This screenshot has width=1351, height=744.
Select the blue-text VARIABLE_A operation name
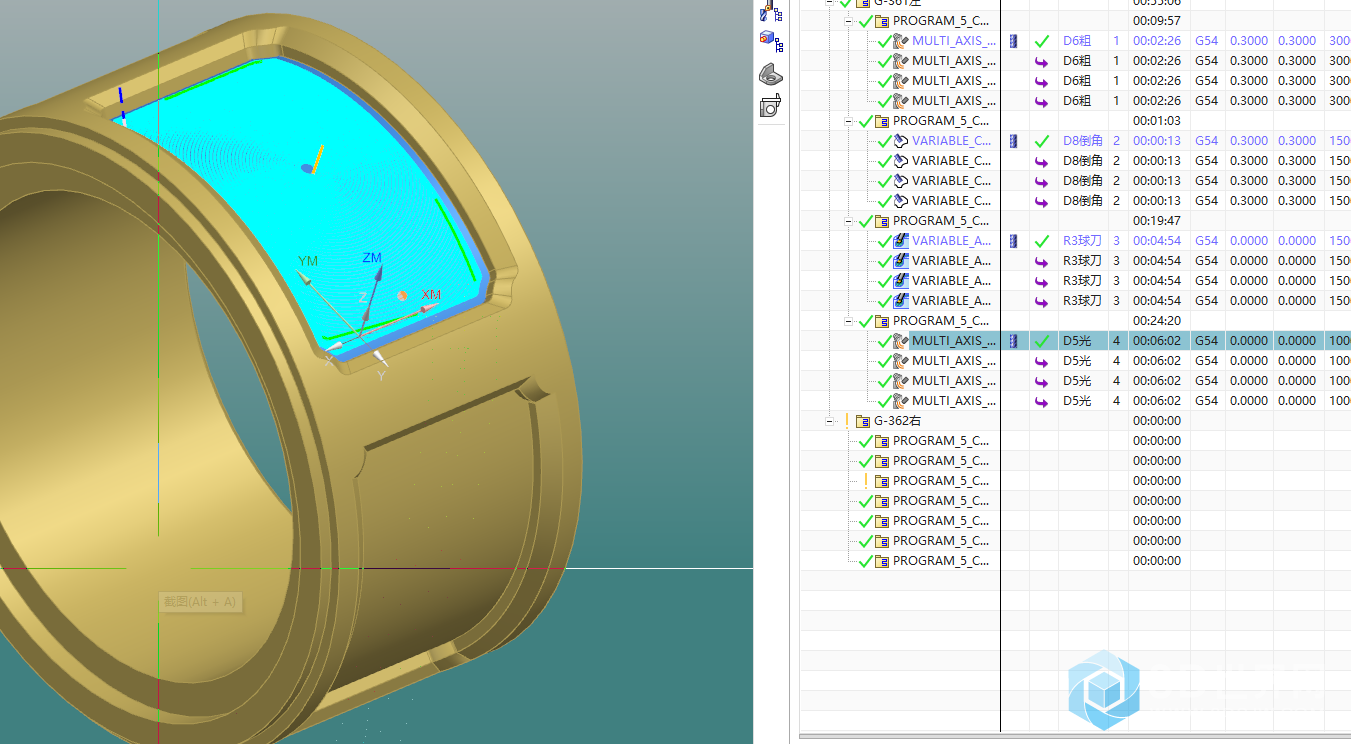point(954,241)
